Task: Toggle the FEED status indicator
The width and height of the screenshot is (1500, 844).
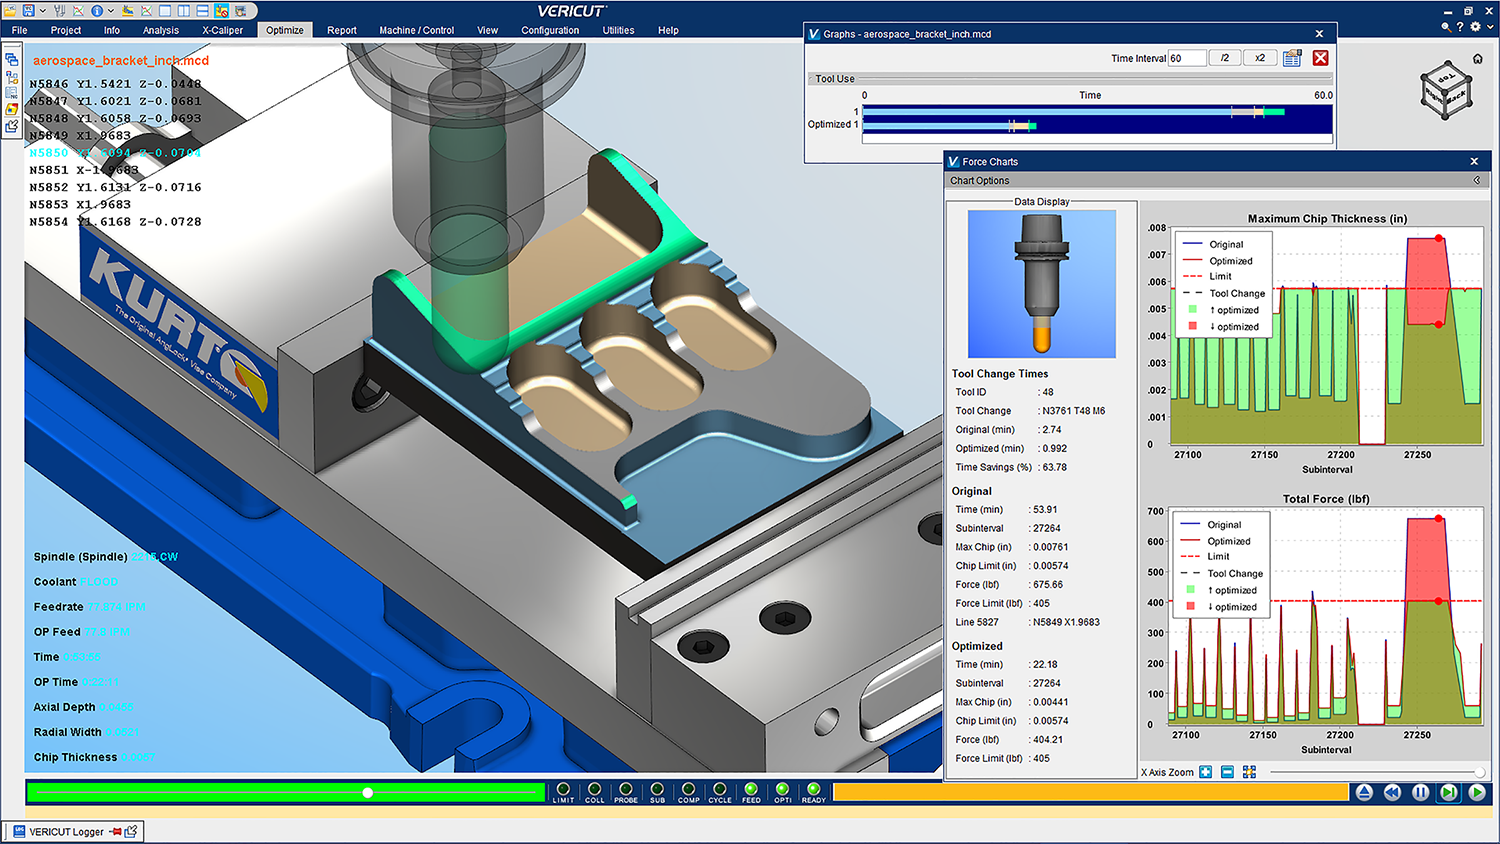Action: (x=751, y=790)
